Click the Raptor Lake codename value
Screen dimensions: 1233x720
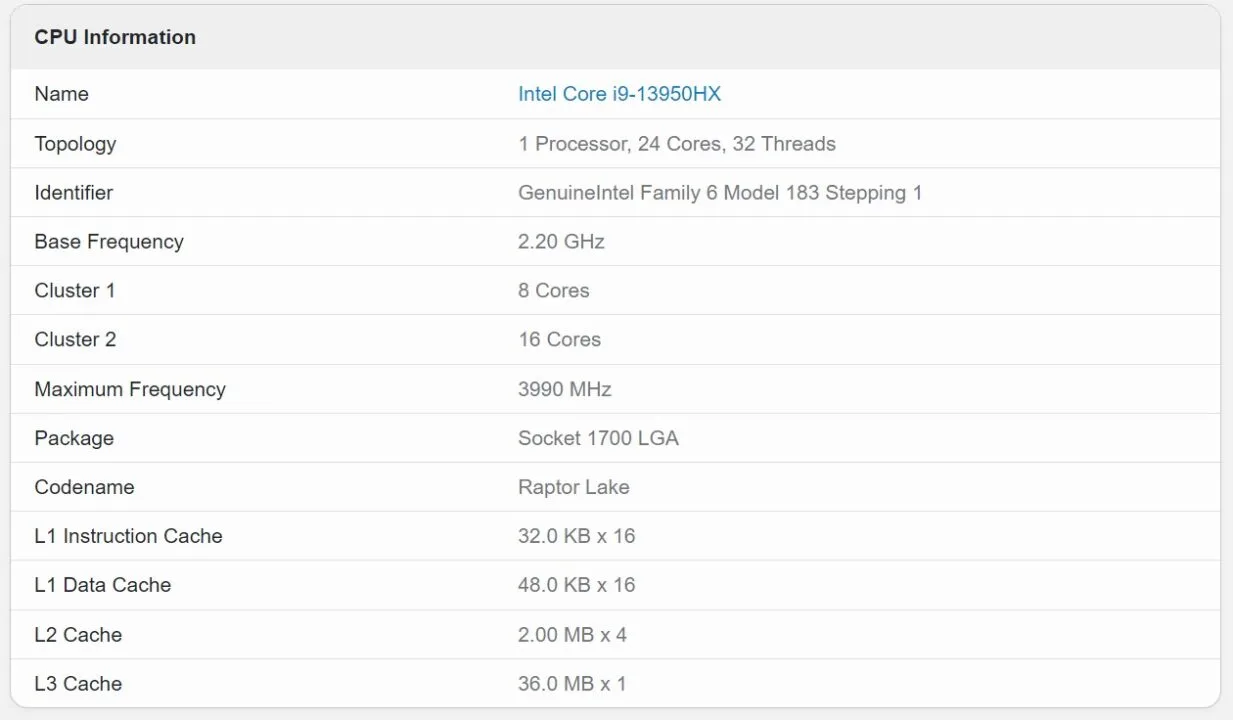[x=573, y=487]
